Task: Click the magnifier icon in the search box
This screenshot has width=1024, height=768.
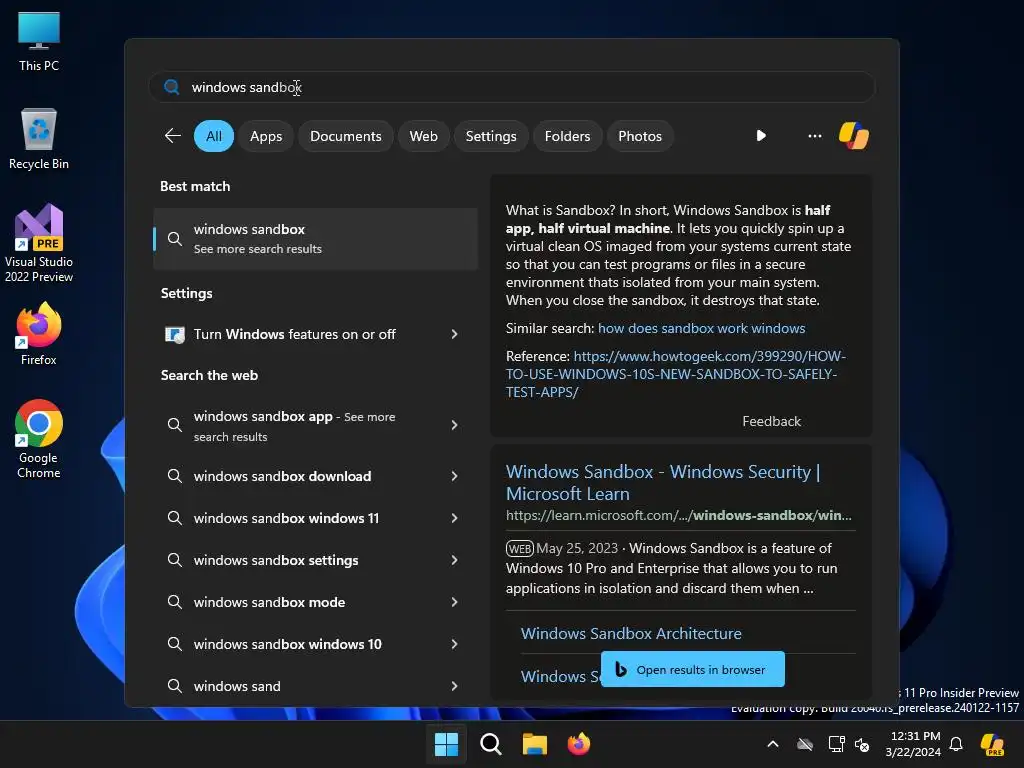Action: pyautogui.click(x=172, y=87)
